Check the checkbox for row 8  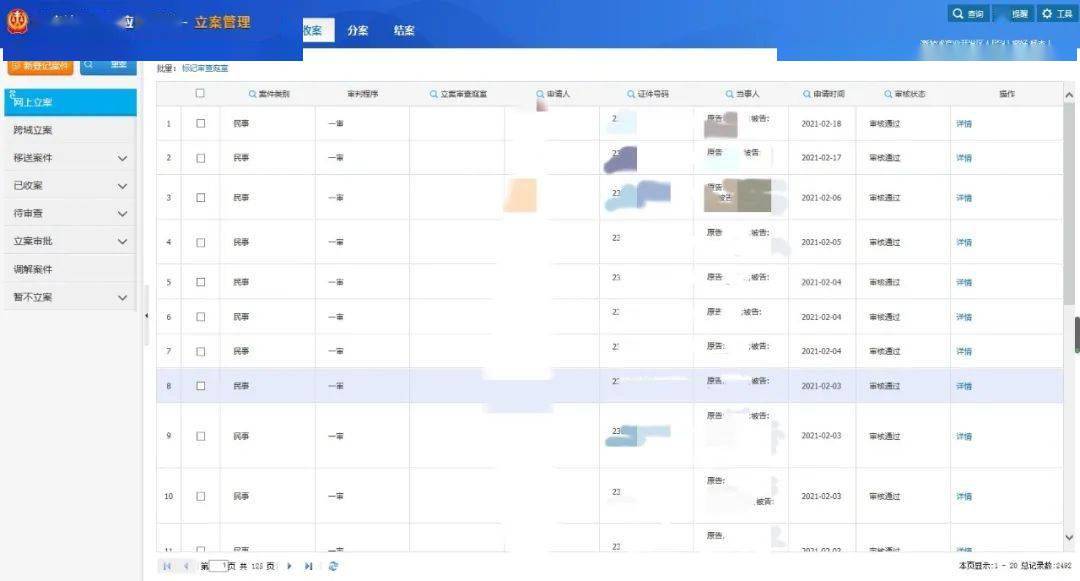tap(200, 386)
